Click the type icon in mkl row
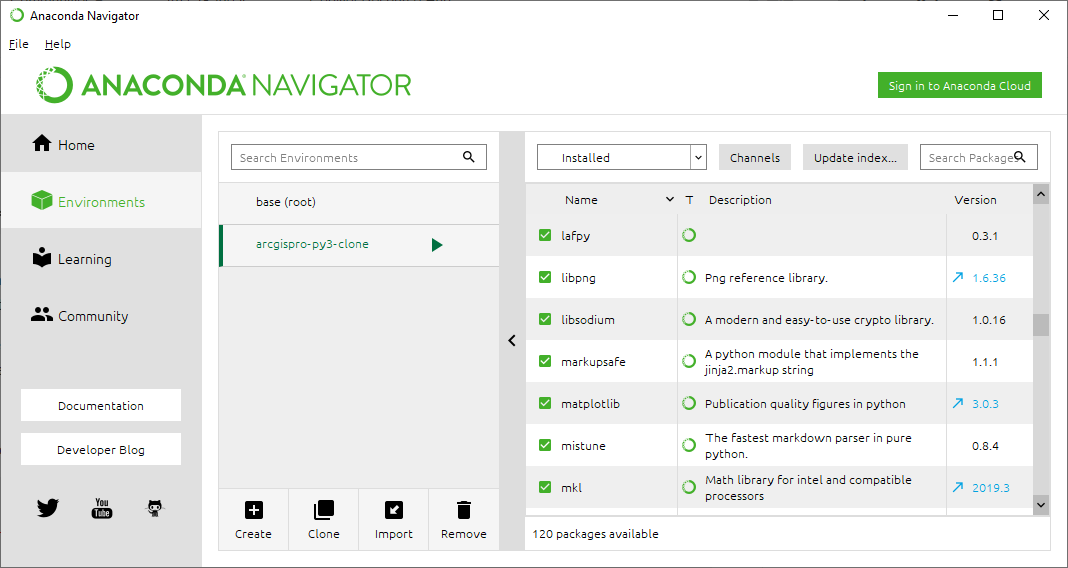The width and height of the screenshot is (1068, 568). (689, 487)
